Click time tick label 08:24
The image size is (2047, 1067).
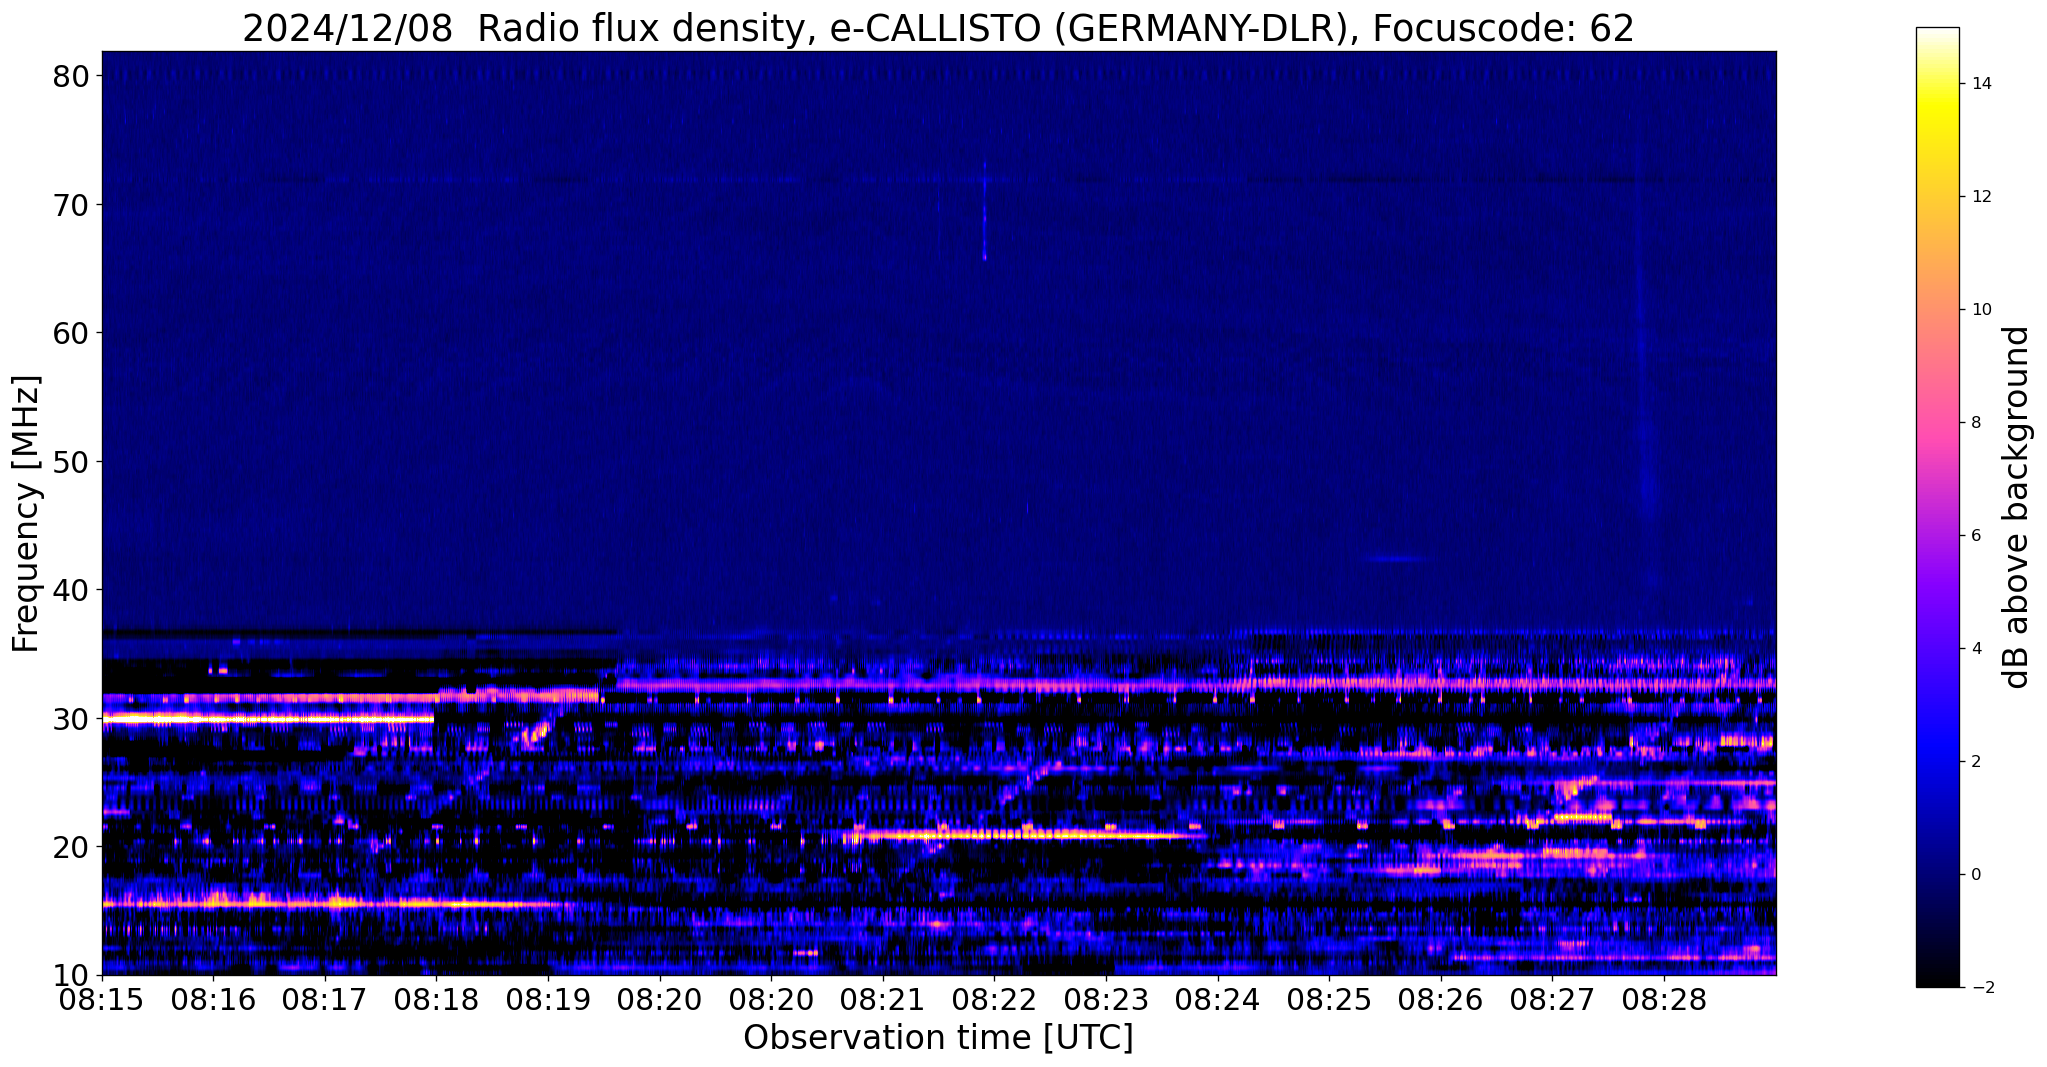1217,1000
